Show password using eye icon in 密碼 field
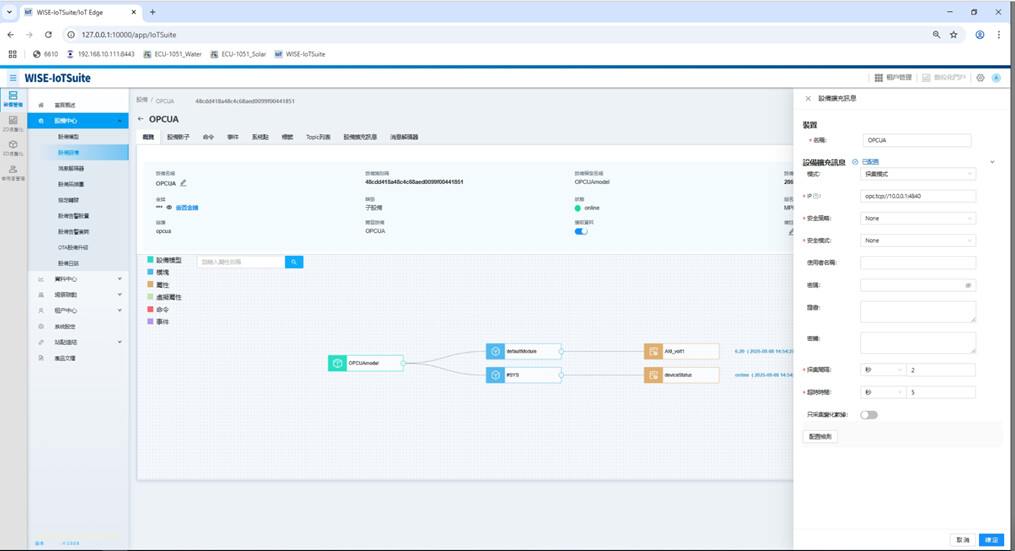Screen dimensions: 1015x551 pos(968,285)
